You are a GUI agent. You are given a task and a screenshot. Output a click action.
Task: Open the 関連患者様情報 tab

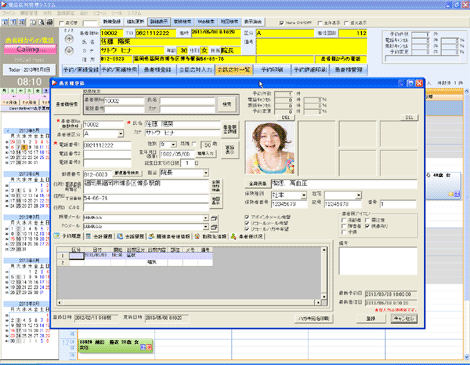(169, 236)
